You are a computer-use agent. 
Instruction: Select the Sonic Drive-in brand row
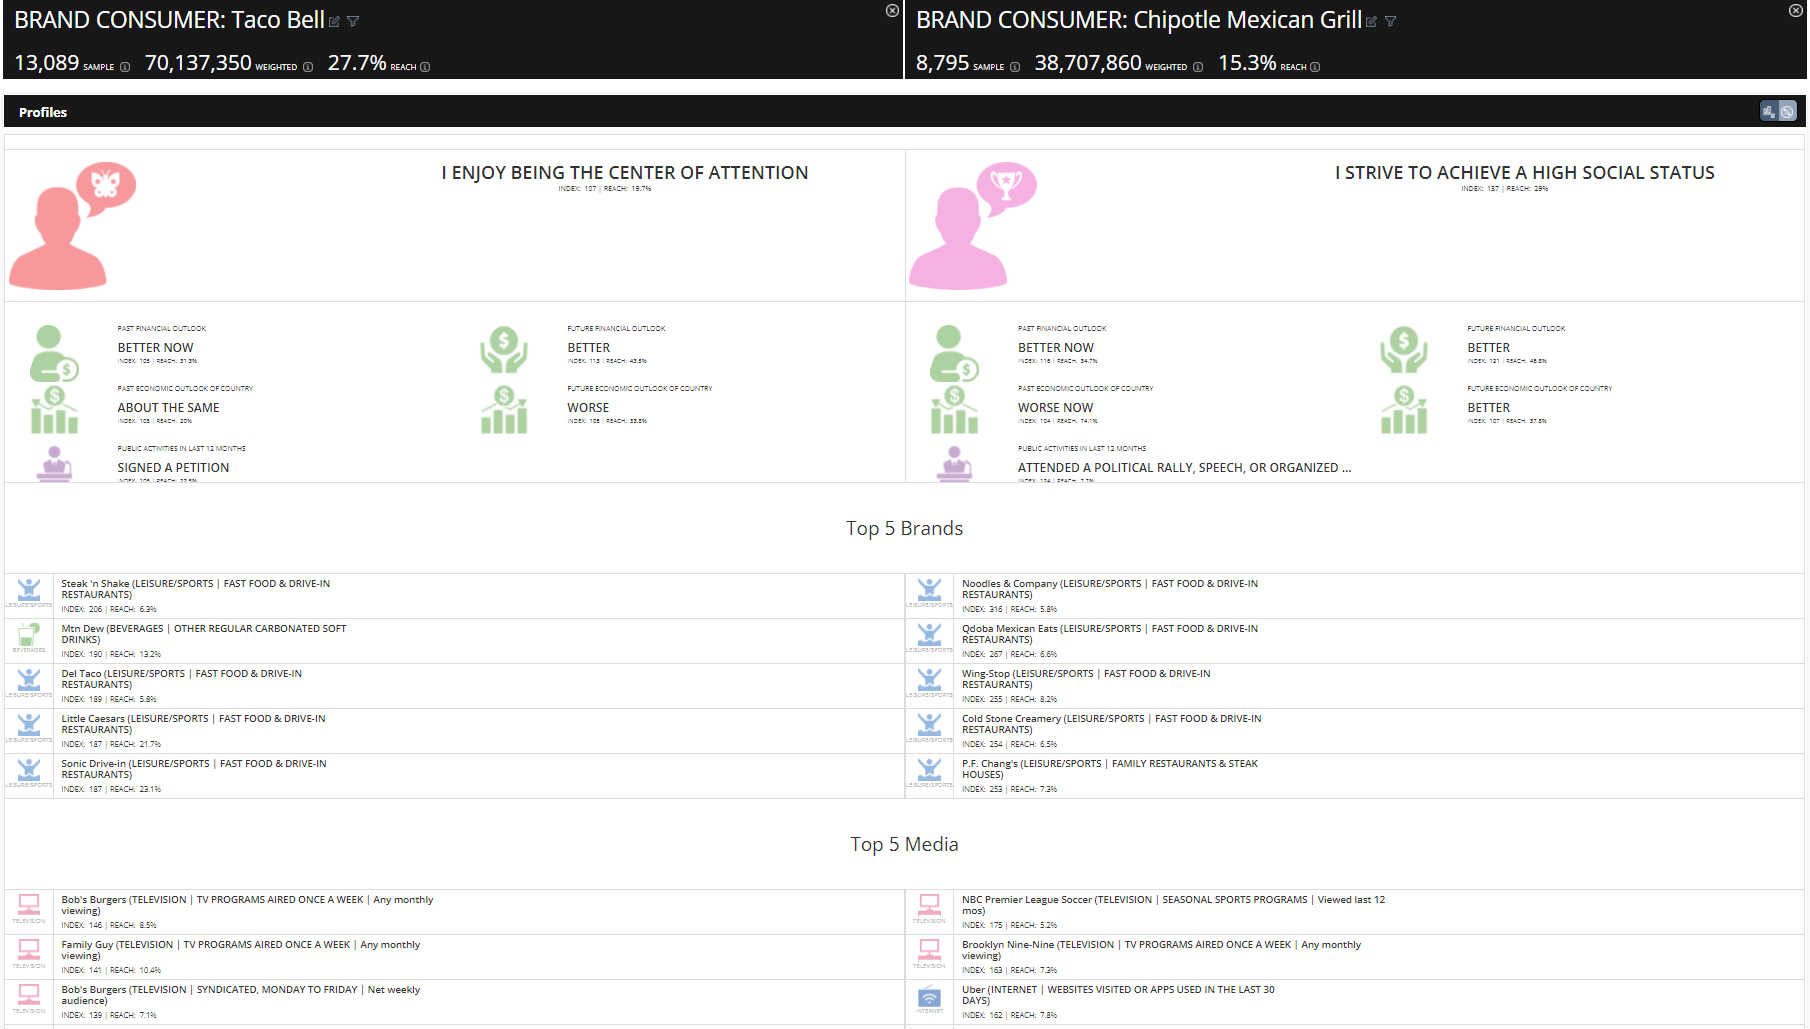(454, 776)
